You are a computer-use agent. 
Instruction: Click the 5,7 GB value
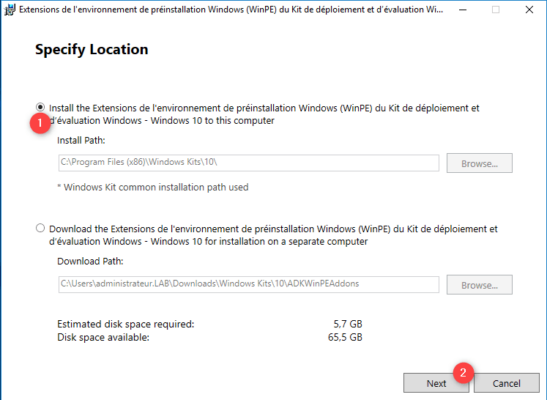(348, 324)
